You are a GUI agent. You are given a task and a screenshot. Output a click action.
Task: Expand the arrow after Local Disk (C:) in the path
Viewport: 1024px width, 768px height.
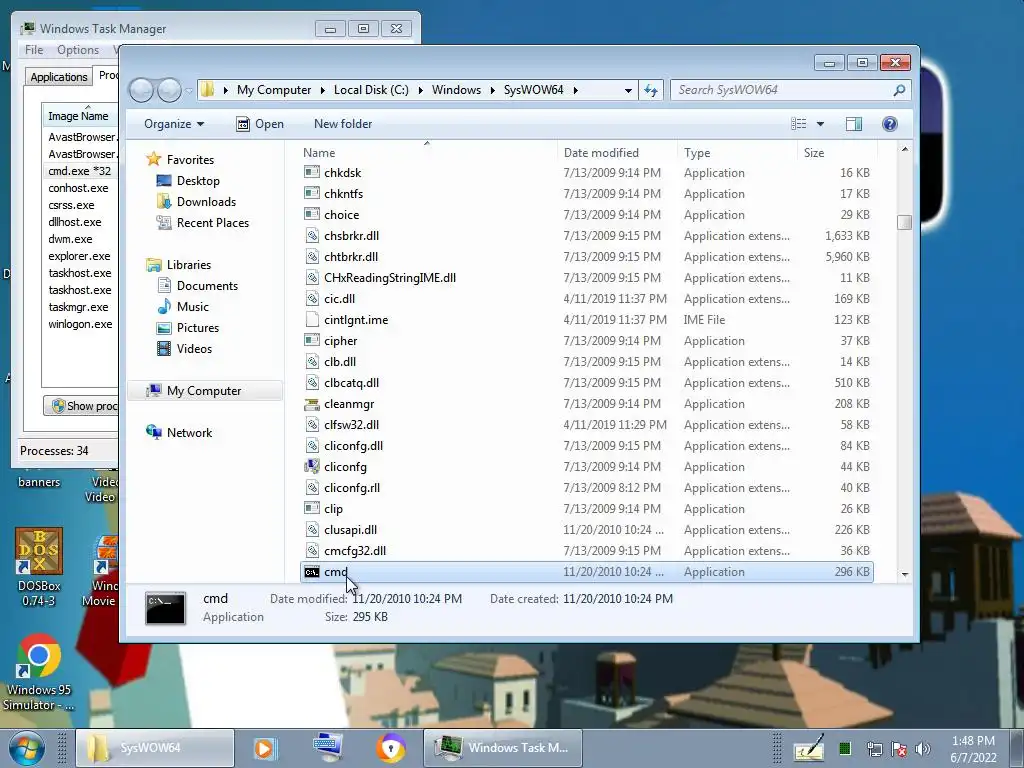tap(421, 90)
